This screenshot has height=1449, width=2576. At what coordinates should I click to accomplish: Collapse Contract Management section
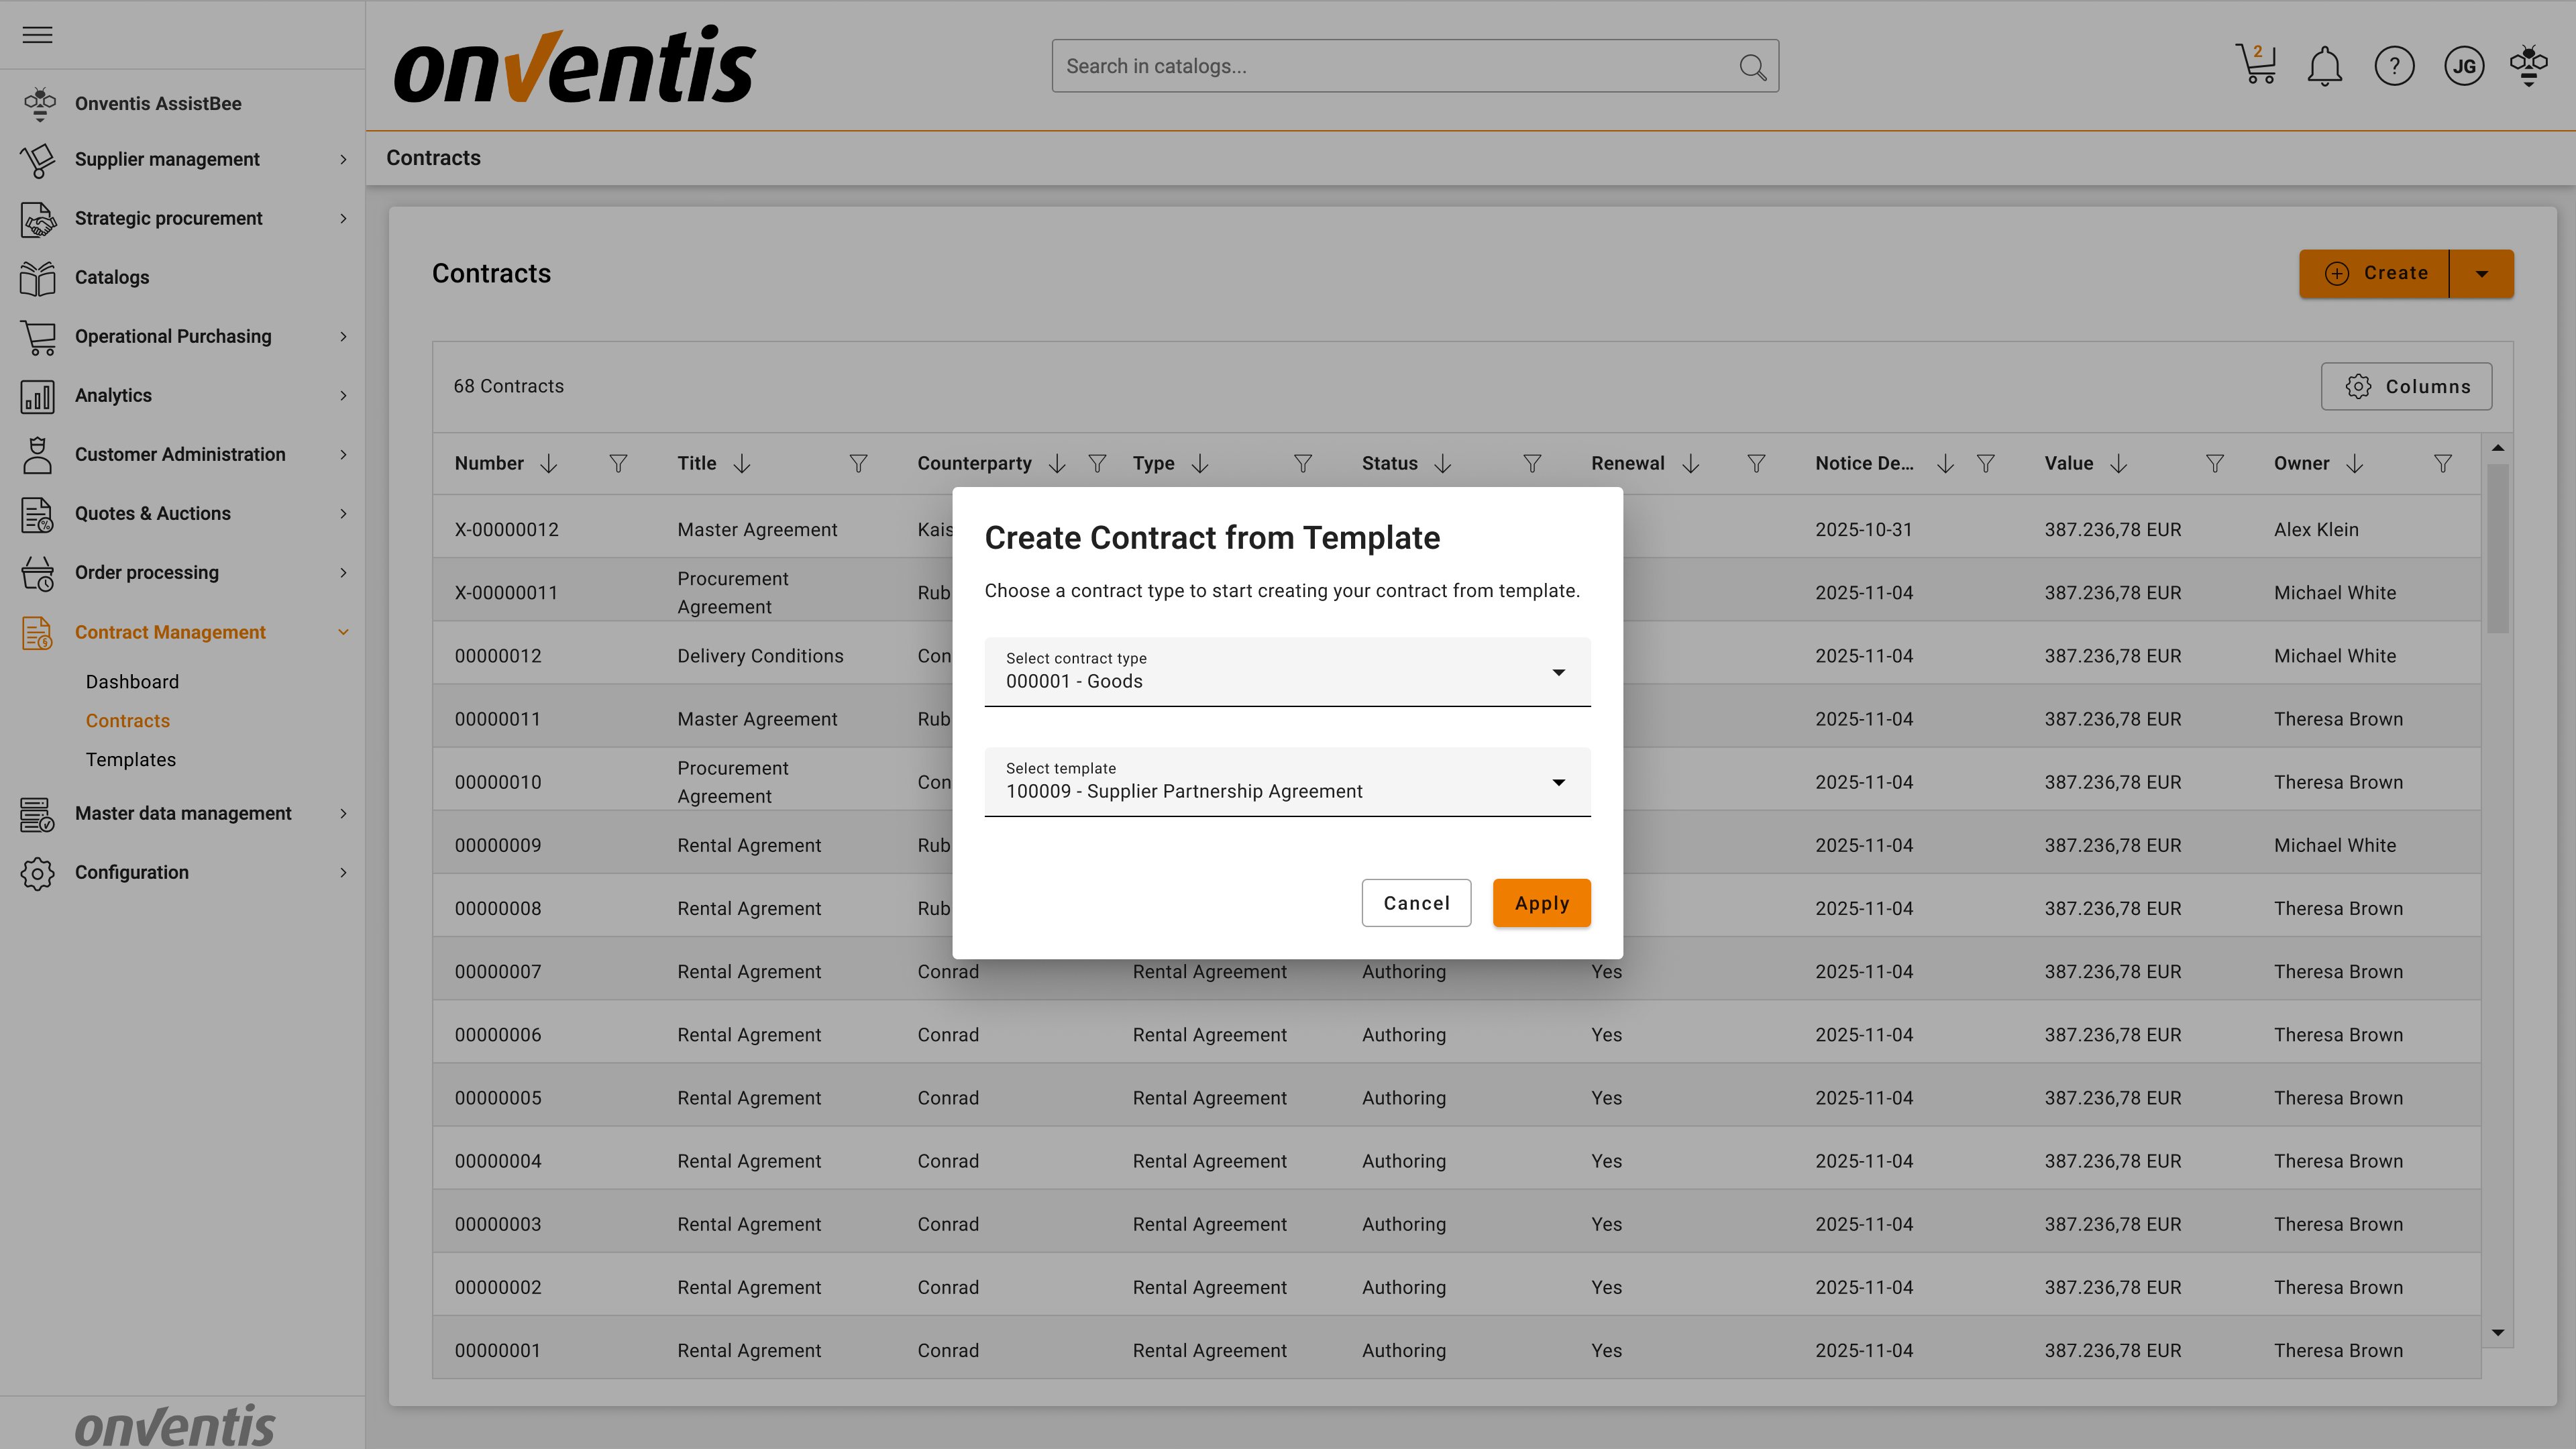click(343, 632)
